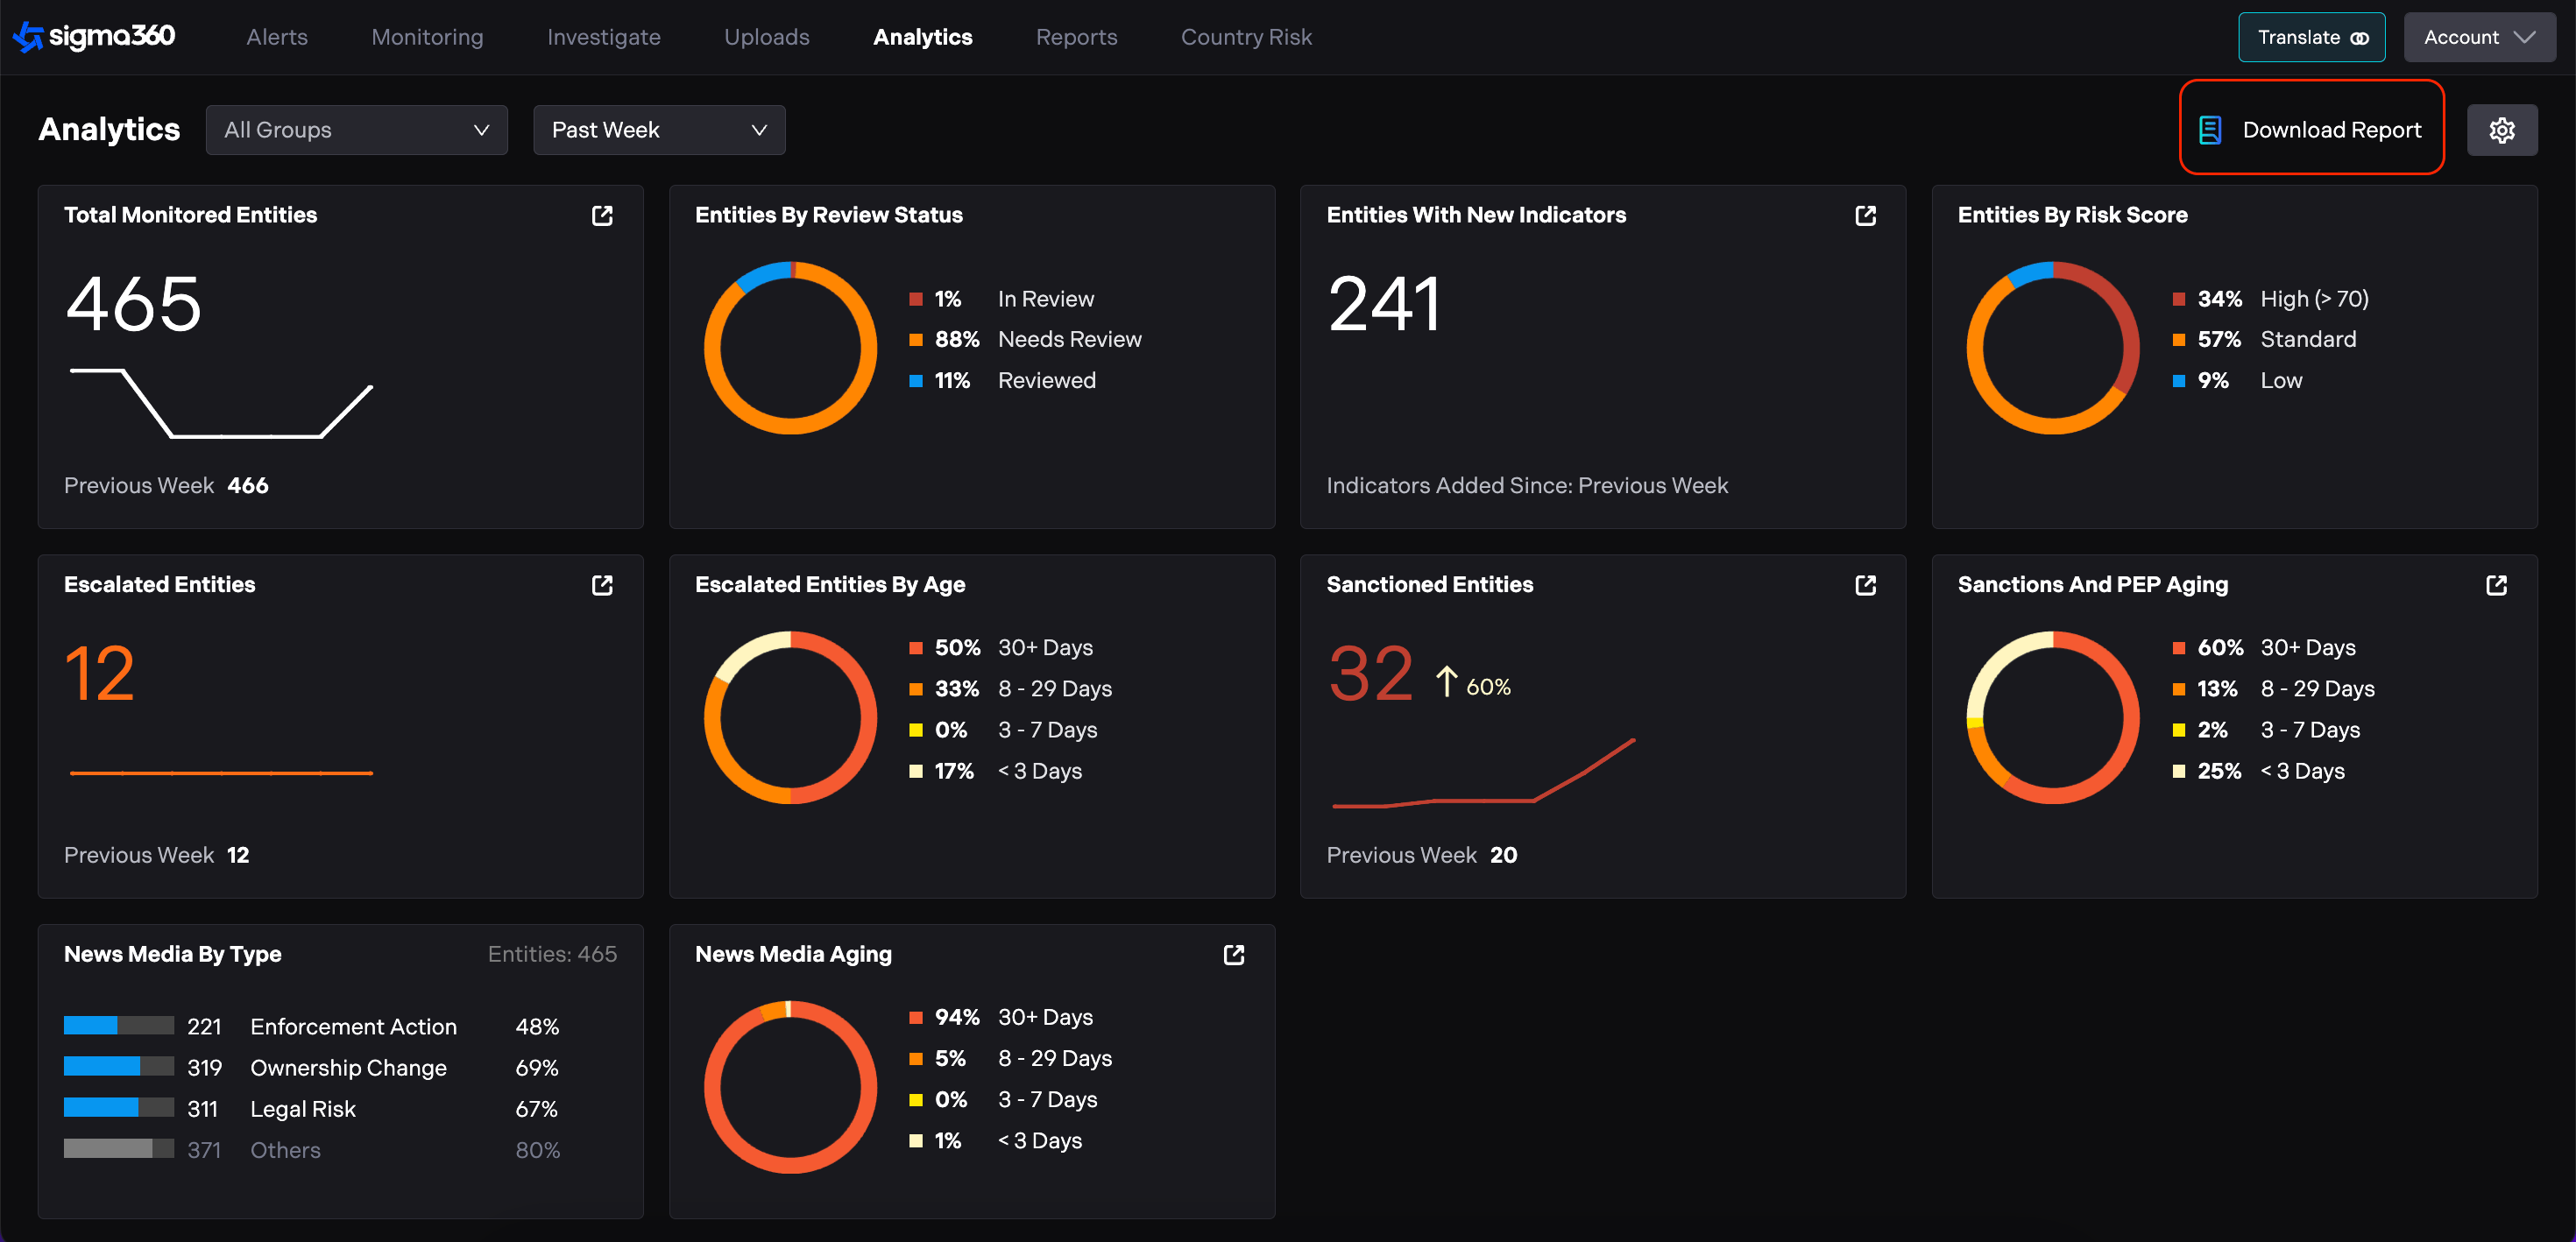
Task: Switch to the Country Risk tab
Action: pyautogui.click(x=1246, y=37)
